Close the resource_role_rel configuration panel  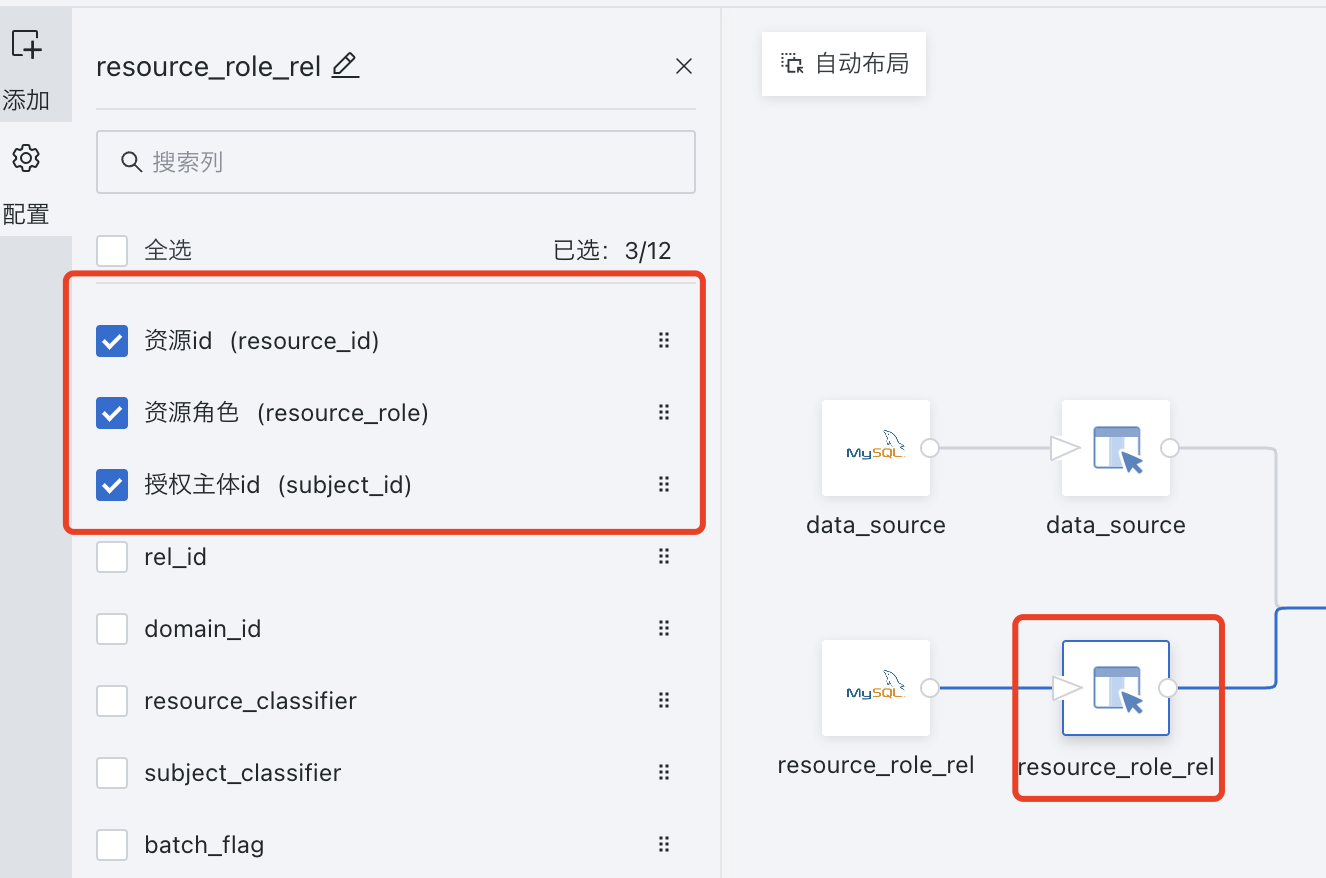[684, 66]
